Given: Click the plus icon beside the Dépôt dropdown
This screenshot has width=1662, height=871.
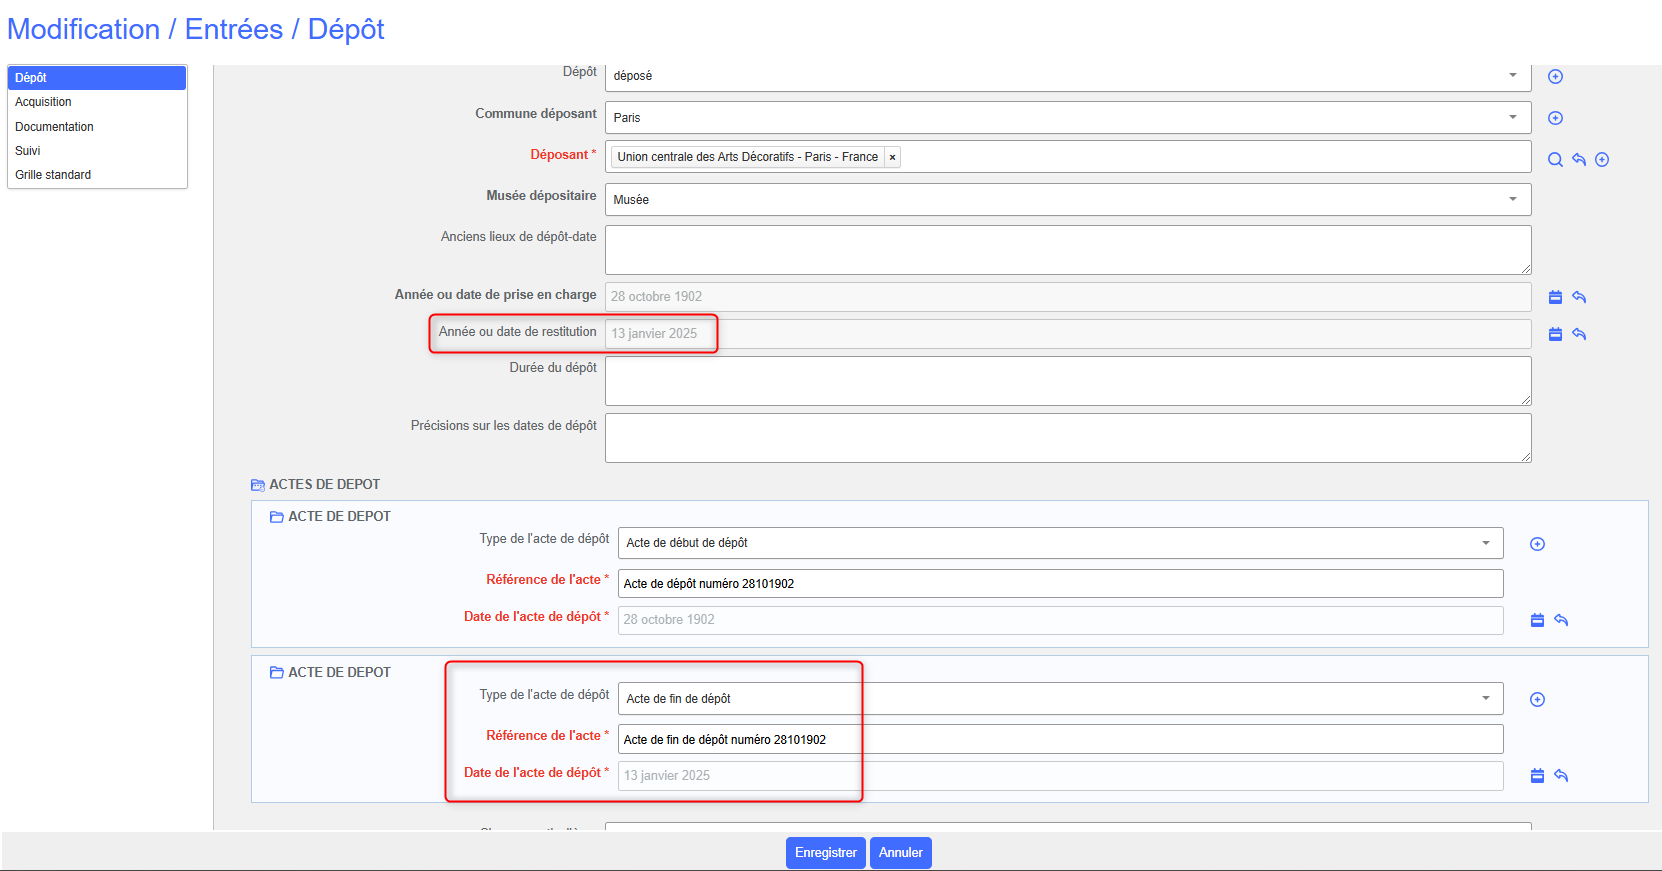Looking at the screenshot, I should pos(1555,77).
